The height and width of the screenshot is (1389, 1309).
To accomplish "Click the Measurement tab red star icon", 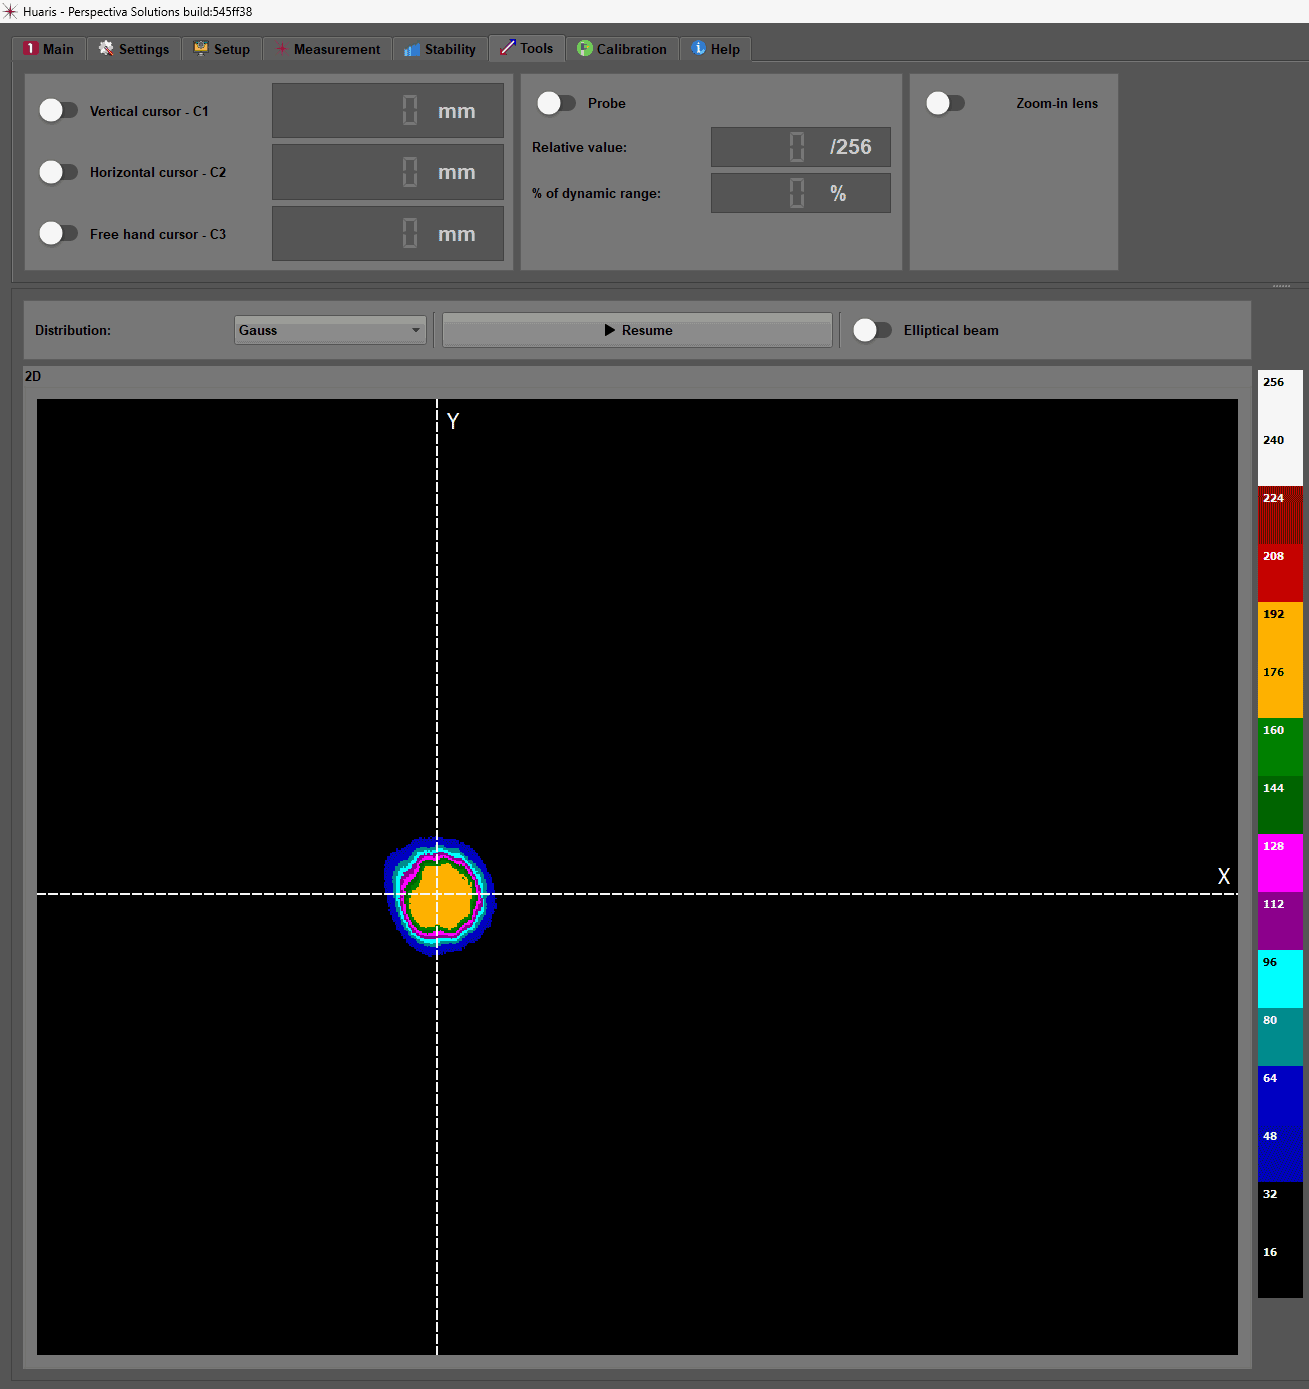I will pos(282,49).
